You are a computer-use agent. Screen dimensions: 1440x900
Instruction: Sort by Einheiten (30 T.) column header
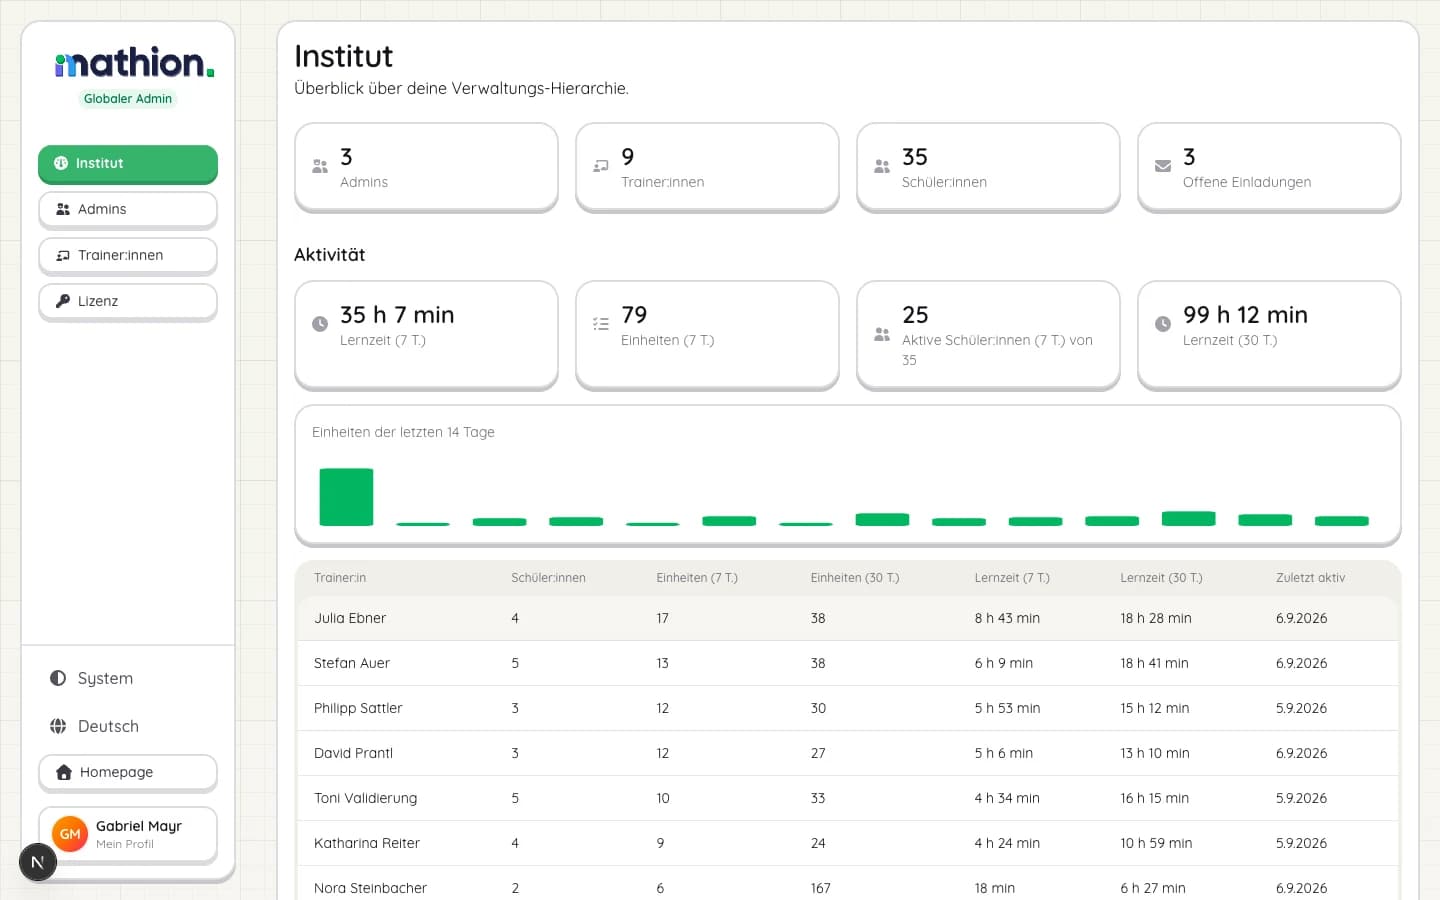pos(855,578)
